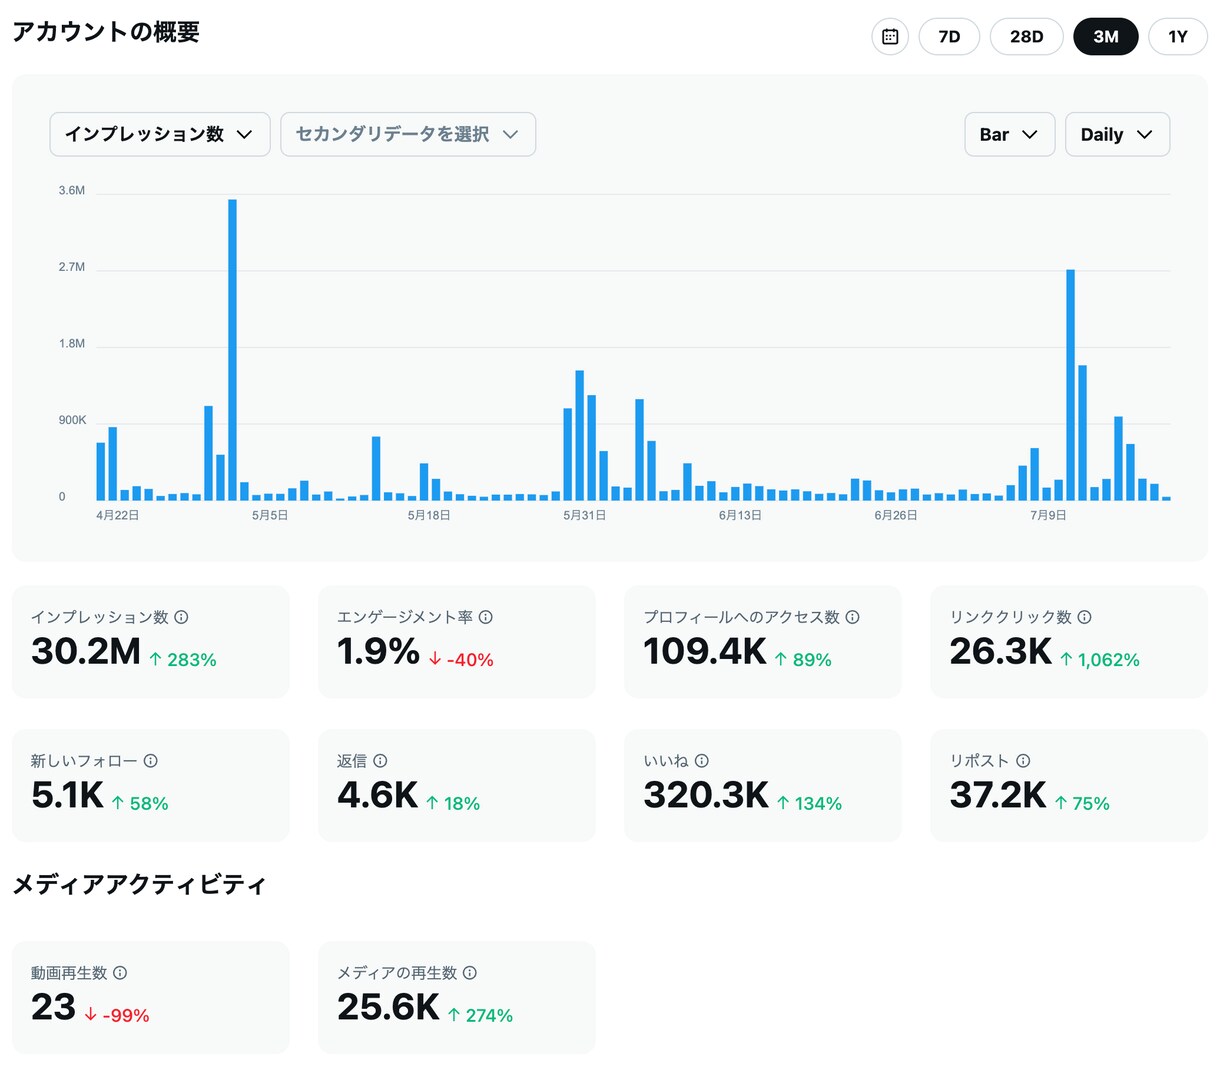
Task: Open the calendar date picker icon
Action: [x=890, y=37]
